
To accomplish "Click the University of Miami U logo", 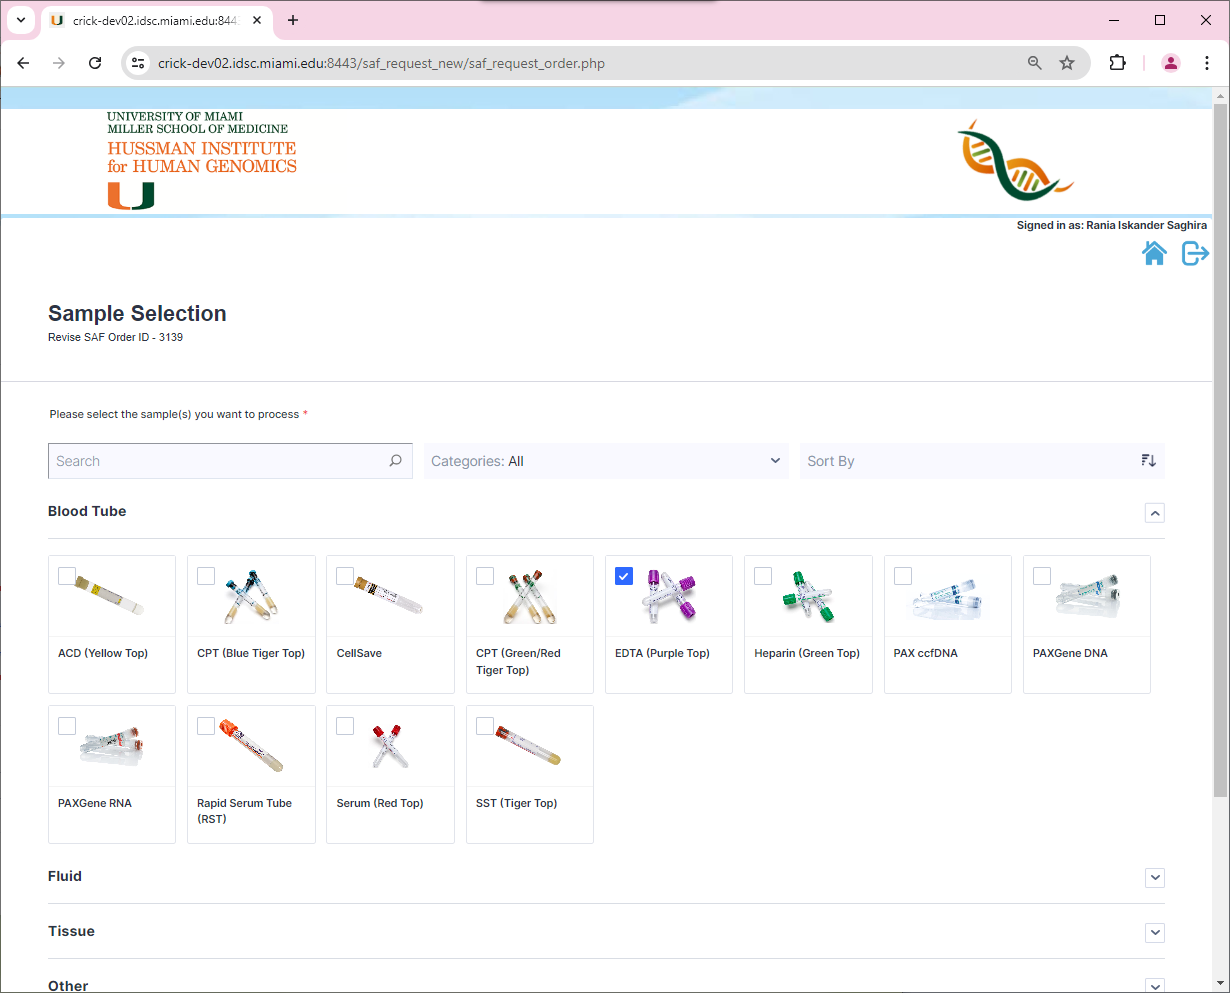I will (130, 196).
